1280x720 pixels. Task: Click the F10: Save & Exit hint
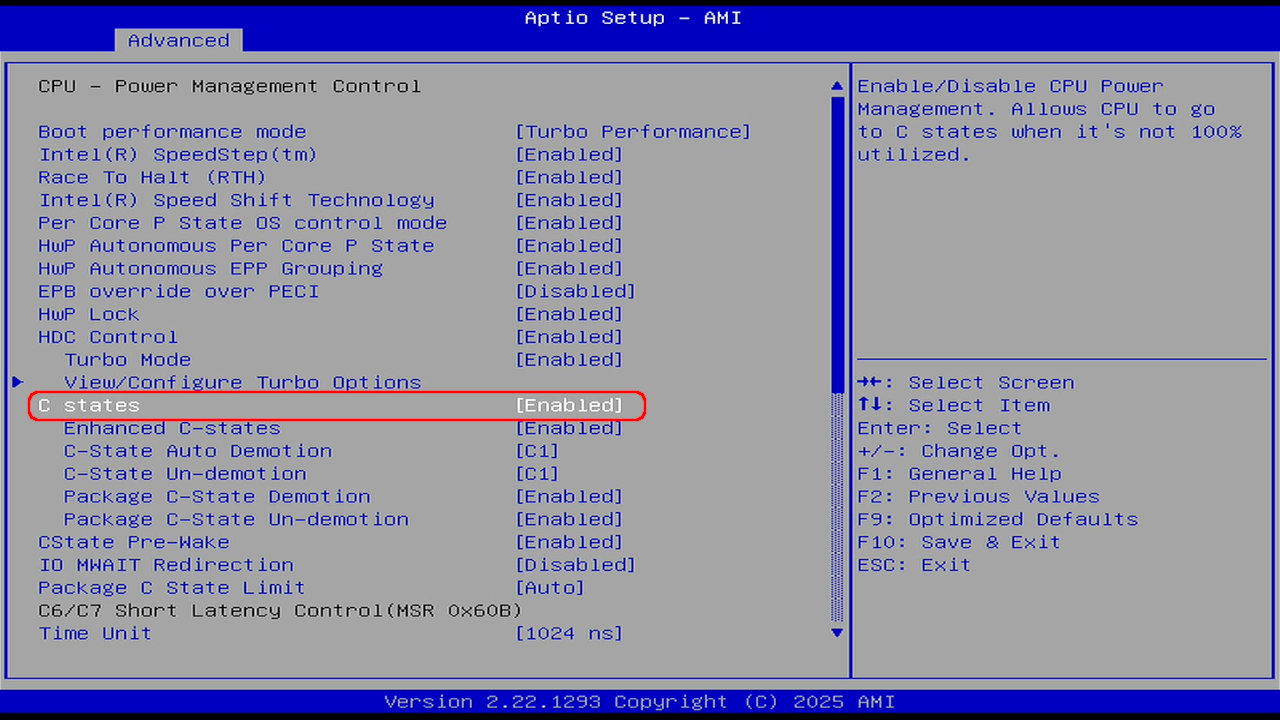point(959,542)
